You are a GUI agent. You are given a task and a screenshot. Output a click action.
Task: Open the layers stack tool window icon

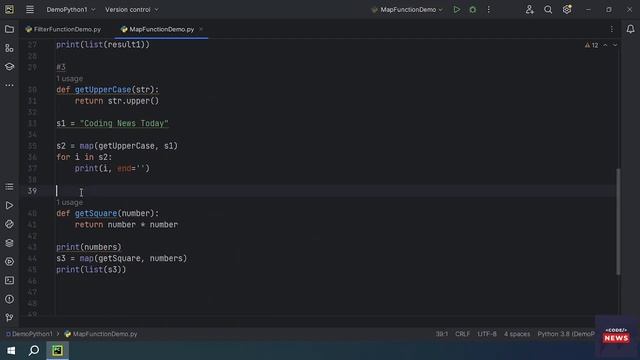tap(9, 243)
